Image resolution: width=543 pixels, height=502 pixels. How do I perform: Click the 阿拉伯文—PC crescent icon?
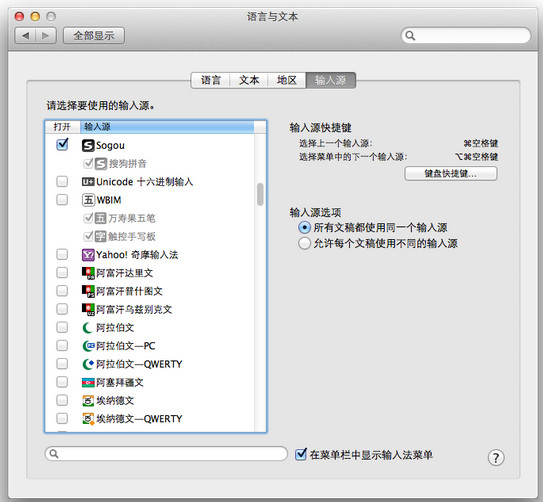click(x=88, y=346)
